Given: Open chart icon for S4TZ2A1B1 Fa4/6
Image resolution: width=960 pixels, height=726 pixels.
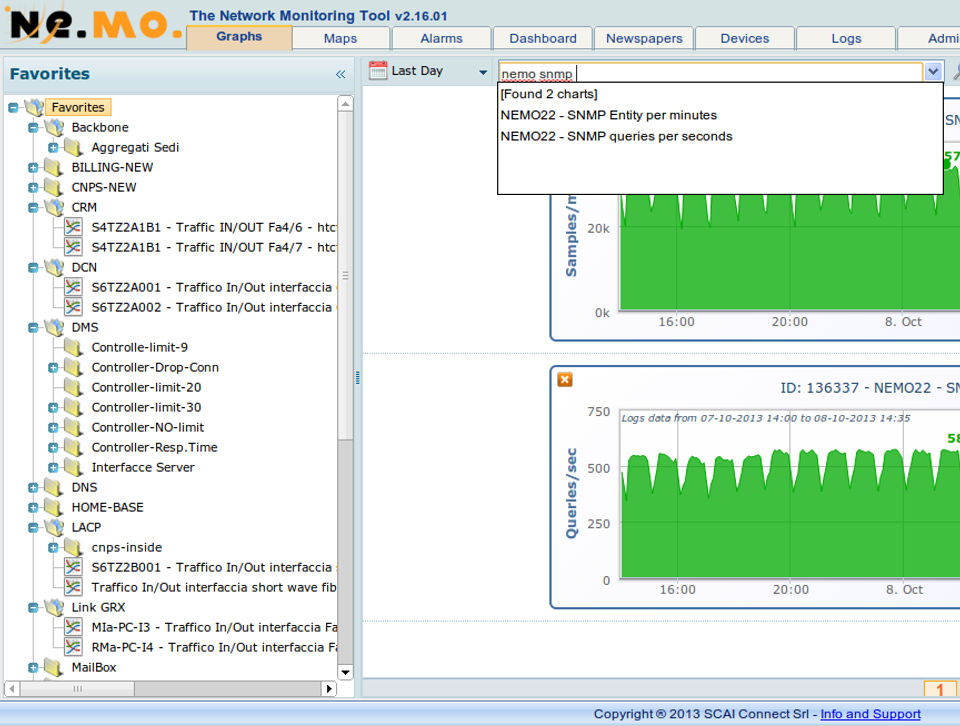Looking at the screenshot, I should pos(73,227).
